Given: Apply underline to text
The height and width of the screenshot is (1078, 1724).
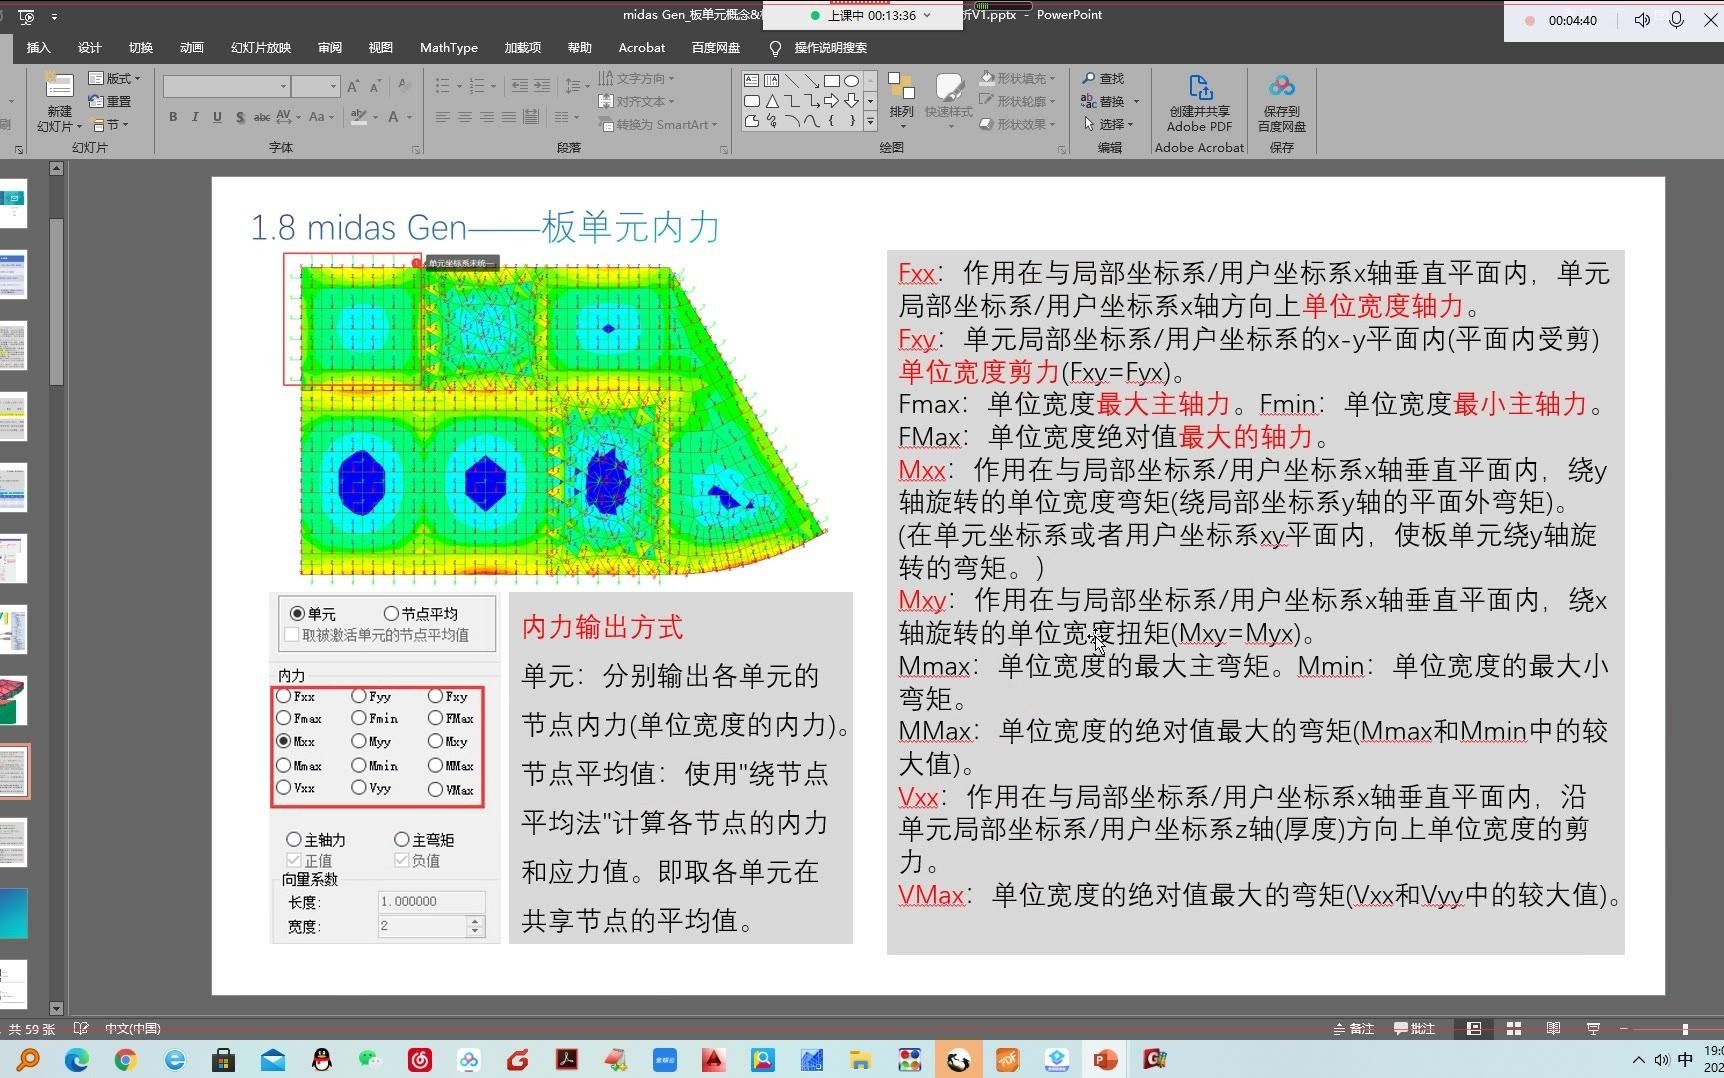Looking at the screenshot, I should [217, 117].
